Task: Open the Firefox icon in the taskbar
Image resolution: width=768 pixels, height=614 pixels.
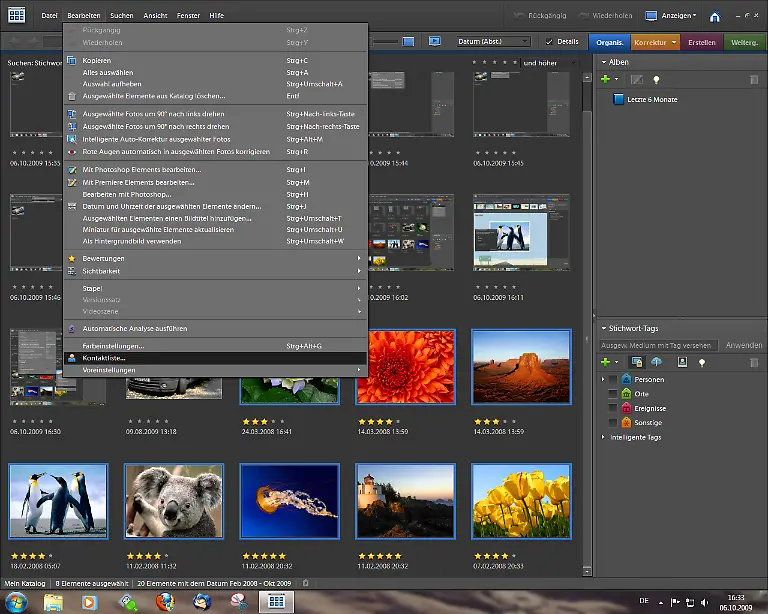Action: (164, 602)
